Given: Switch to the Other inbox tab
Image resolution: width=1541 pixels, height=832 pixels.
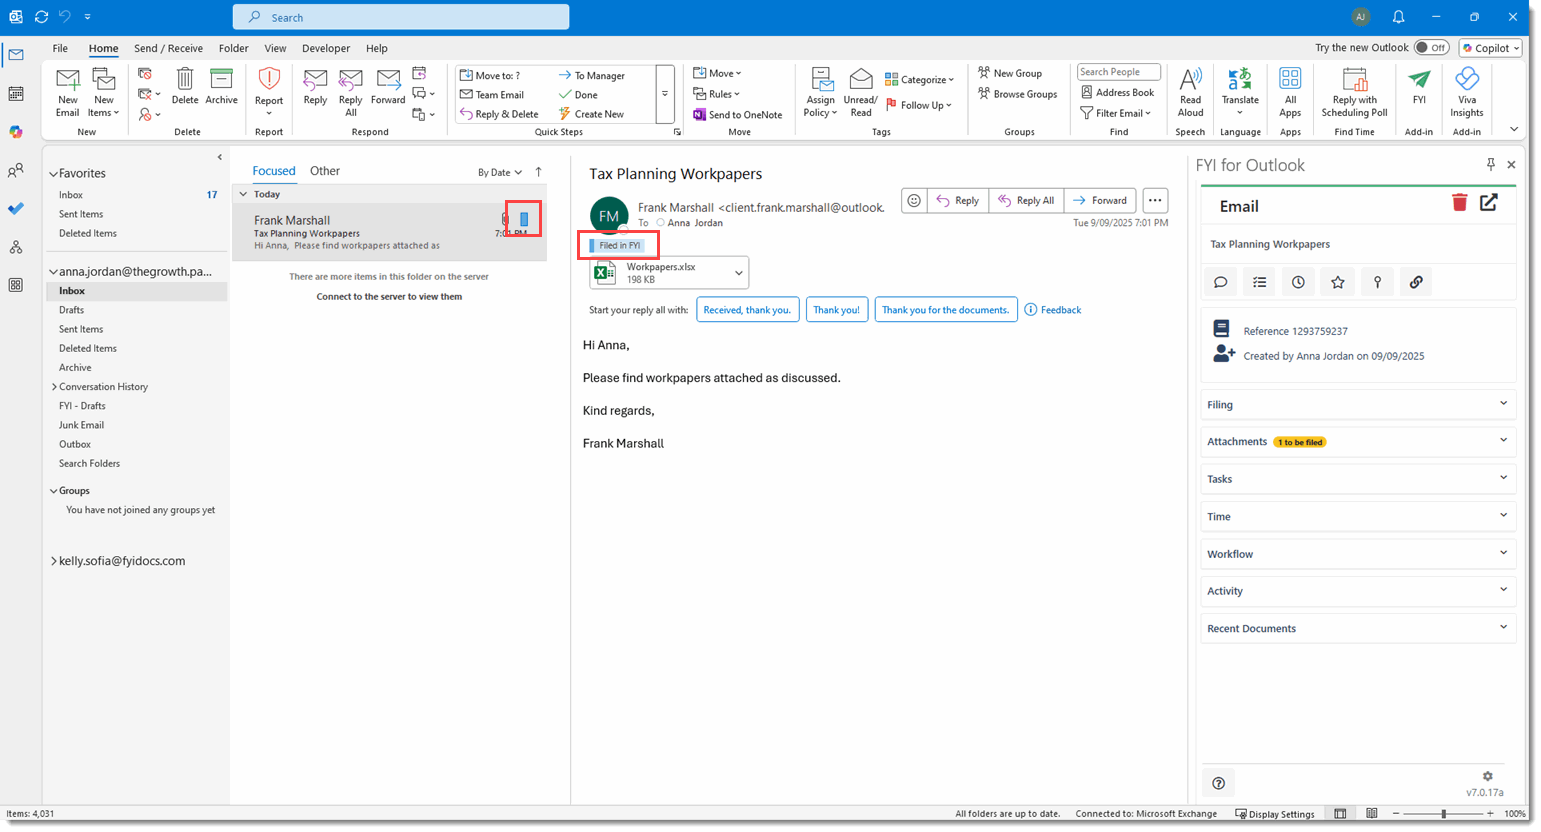Looking at the screenshot, I should pyautogui.click(x=324, y=170).
